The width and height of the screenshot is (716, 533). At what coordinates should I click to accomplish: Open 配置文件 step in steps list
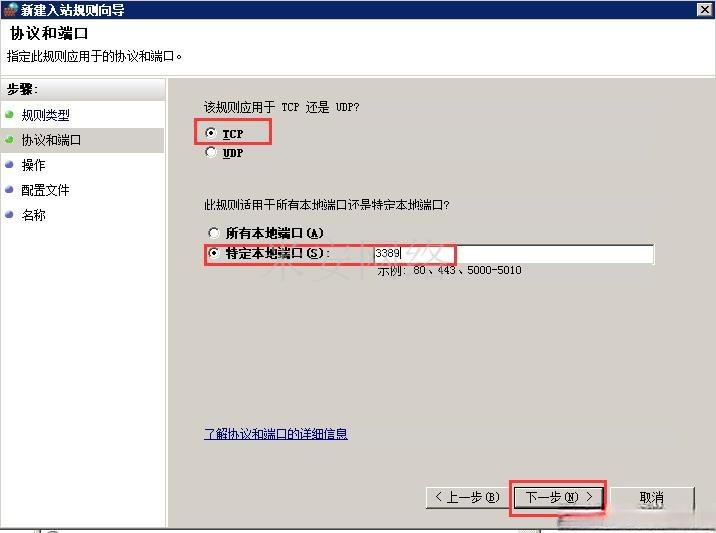pyautogui.click(x=45, y=190)
